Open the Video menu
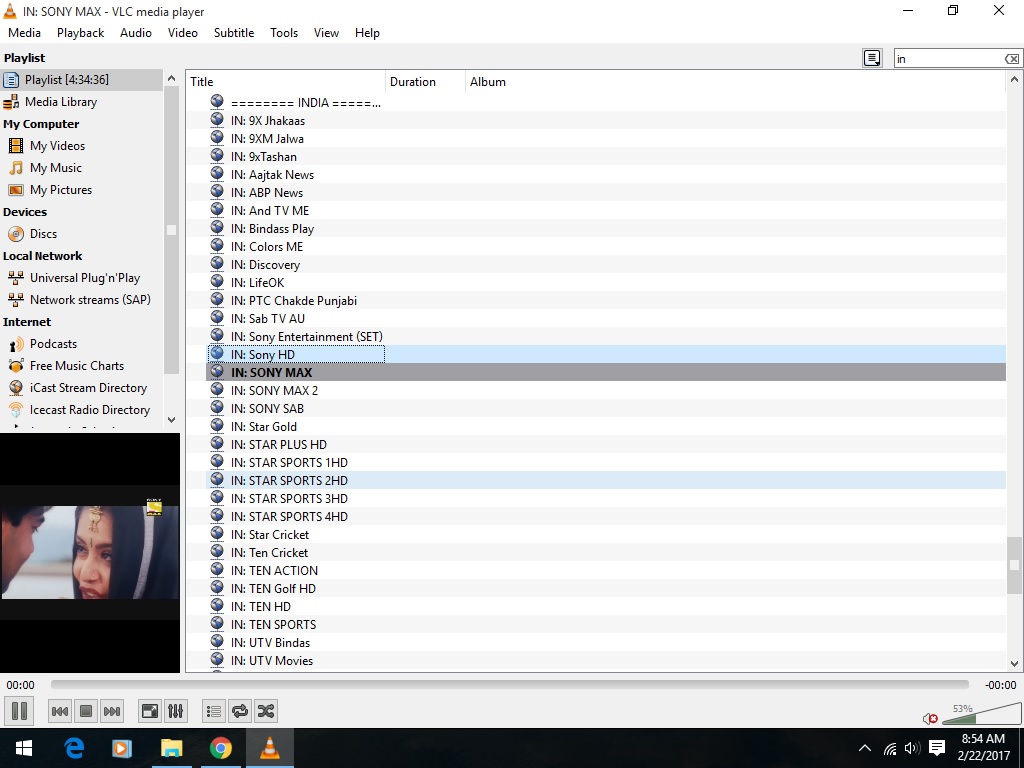 183,33
